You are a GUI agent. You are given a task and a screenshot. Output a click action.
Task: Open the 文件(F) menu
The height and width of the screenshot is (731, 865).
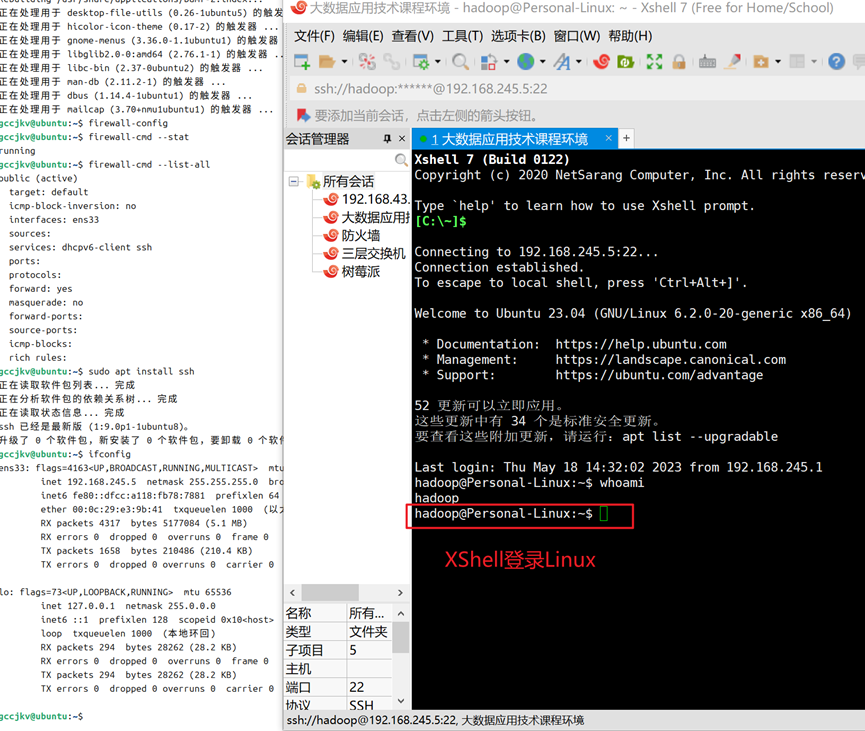click(314, 36)
